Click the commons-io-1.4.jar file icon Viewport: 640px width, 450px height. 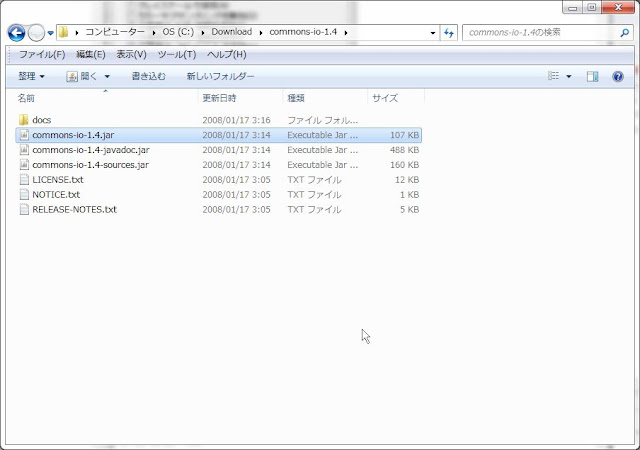(x=24, y=135)
